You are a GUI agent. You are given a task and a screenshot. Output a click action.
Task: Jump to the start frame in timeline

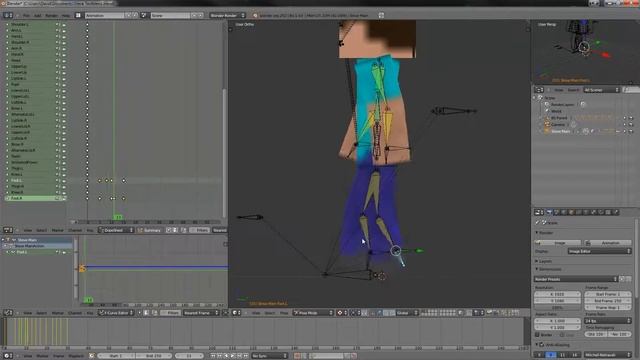click(213, 356)
